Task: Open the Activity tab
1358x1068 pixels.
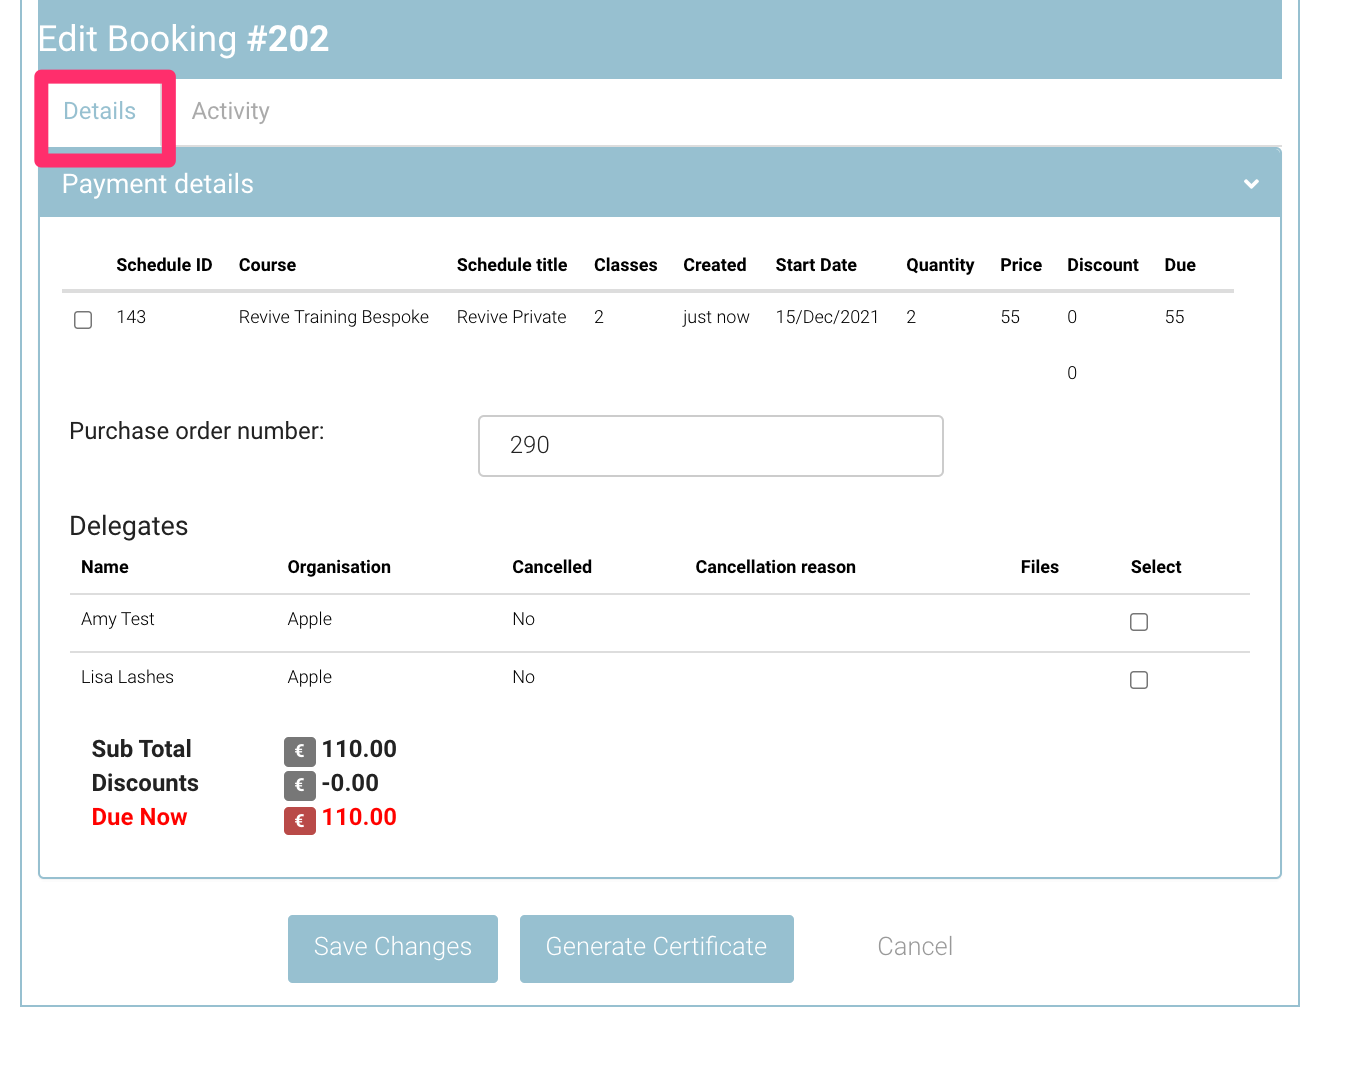Action: 230,111
